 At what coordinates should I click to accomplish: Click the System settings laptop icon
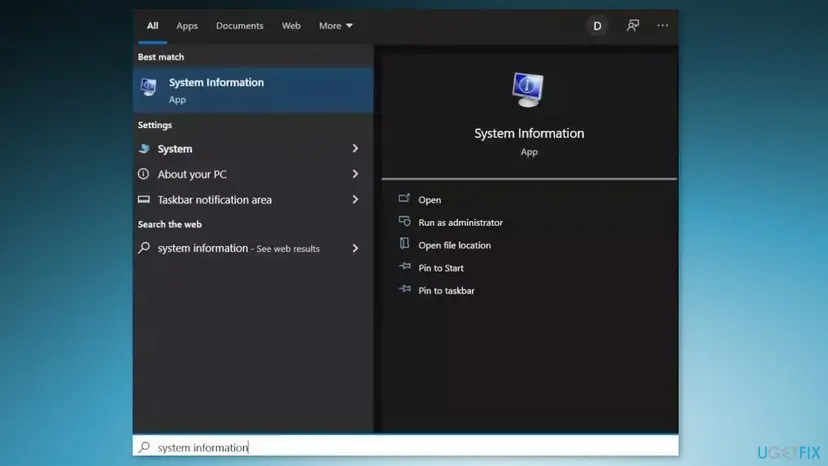point(144,148)
